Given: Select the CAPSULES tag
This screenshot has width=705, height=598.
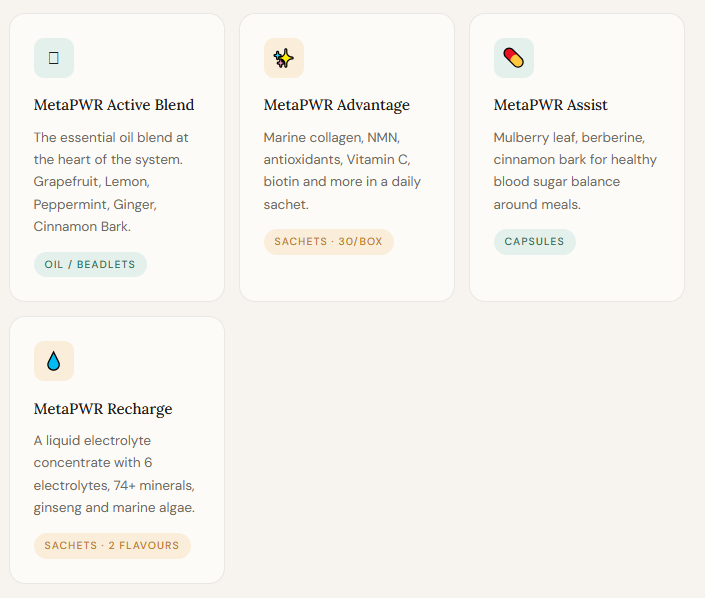Looking at the screenshot, I should (x=535, y=242).
